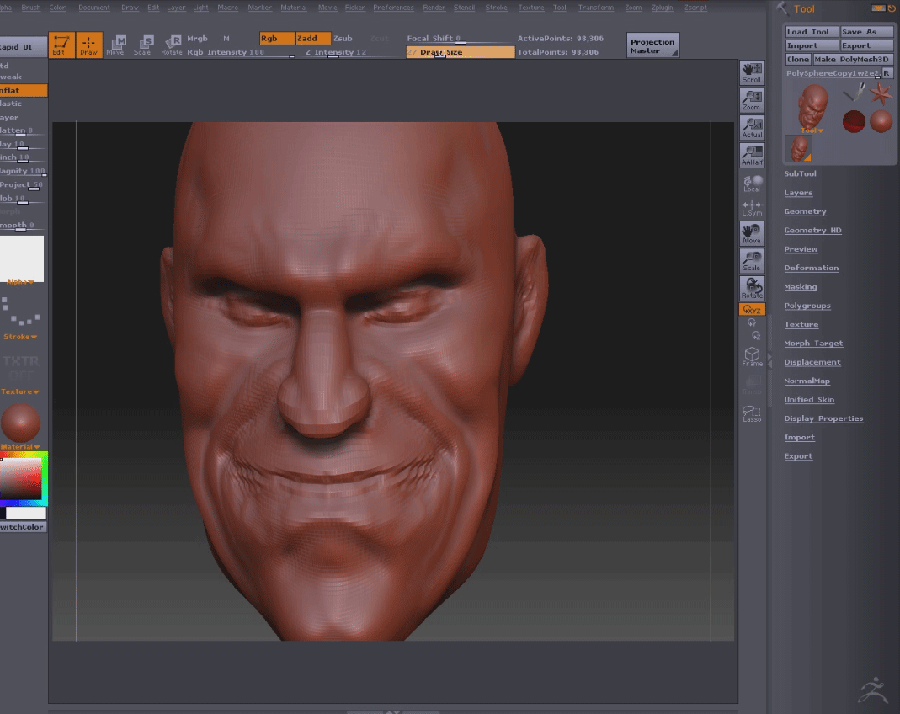Open the Zplugin menu
Image resolution: width=900 pixels, height=714 pixels.
(x=662, y=7)
